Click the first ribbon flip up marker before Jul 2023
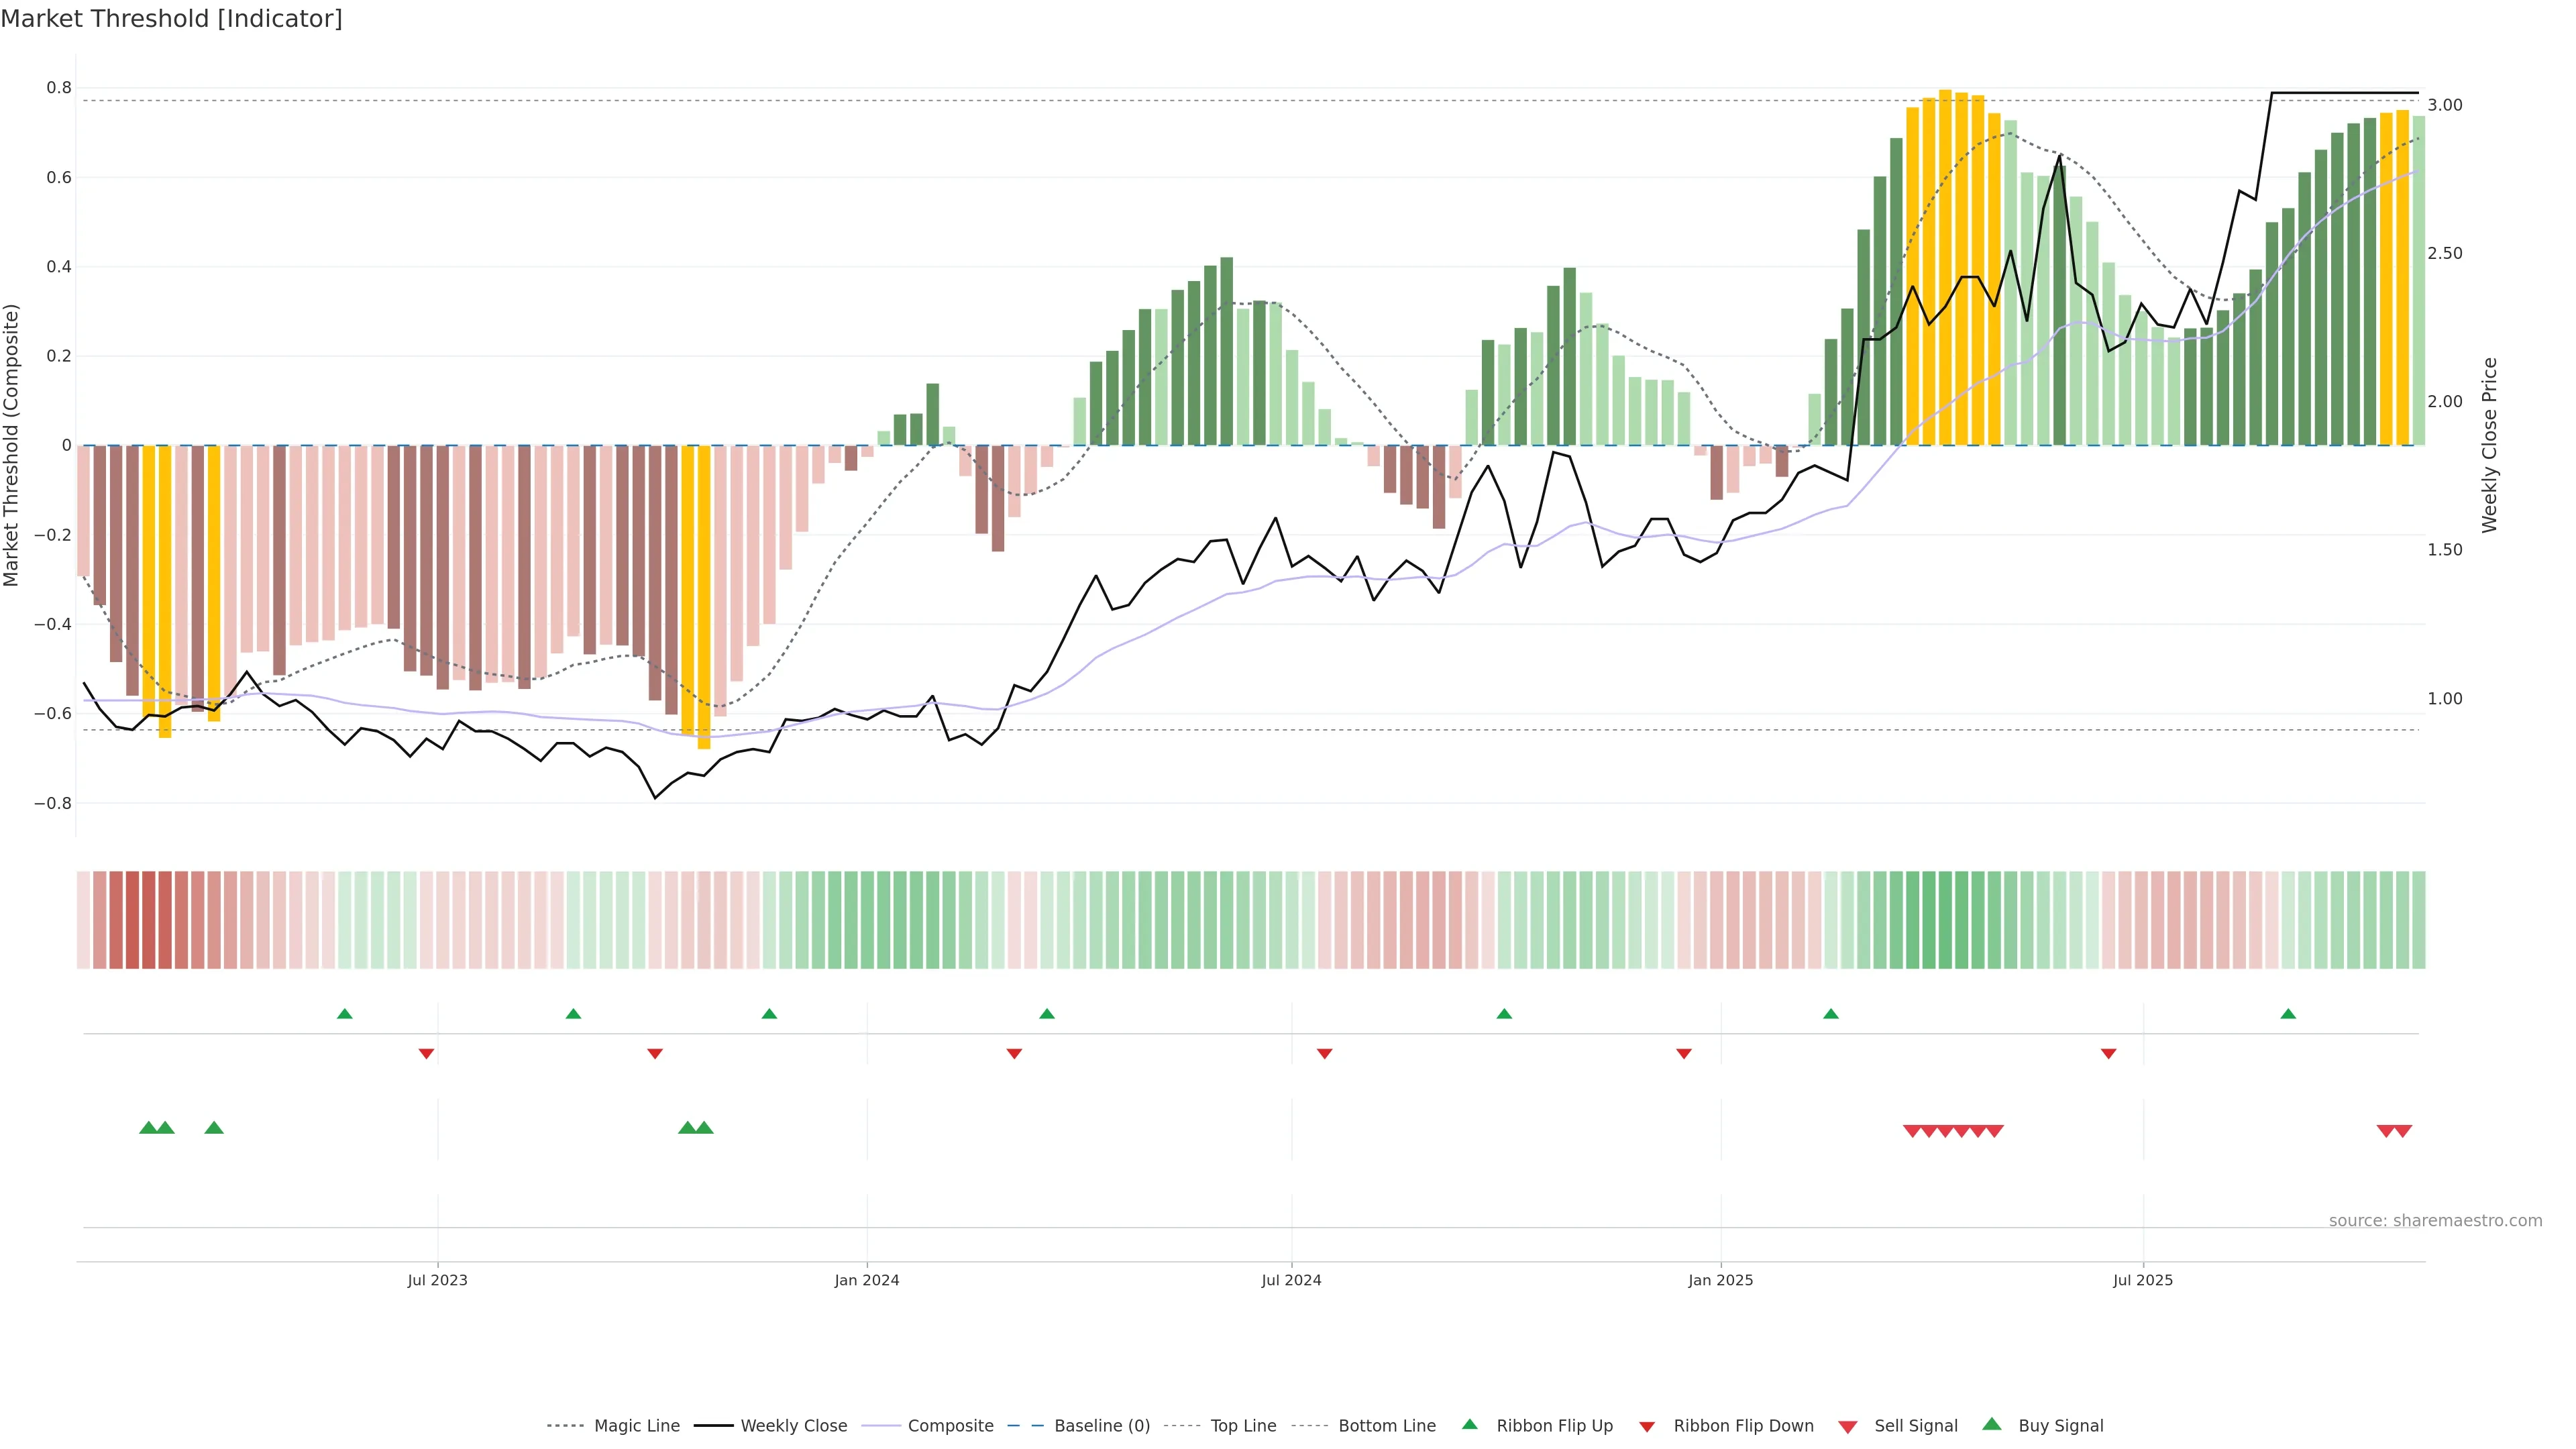The width and height of the screenshot is (2576, 1449). pos(345,1014)
